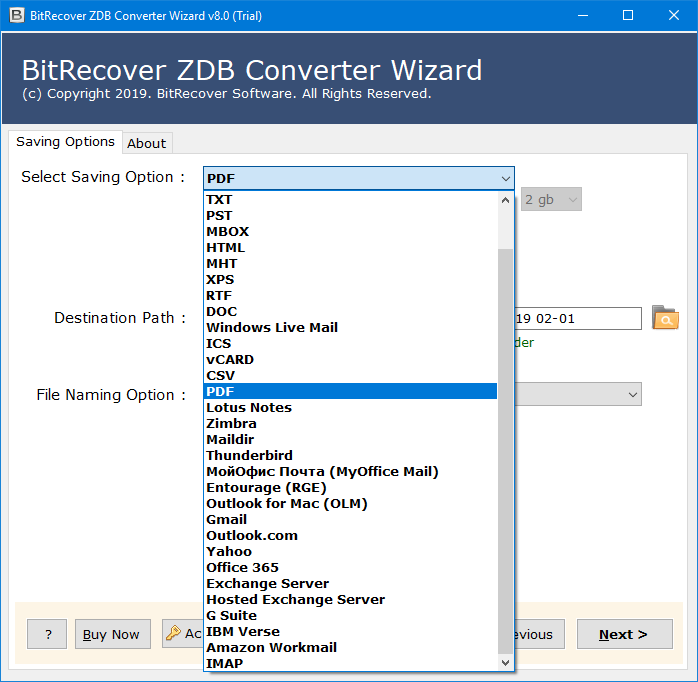Choose Hosted Exchange Server entry
The height and width of the screenshot is (682, 698).
(x=350, y=600)
